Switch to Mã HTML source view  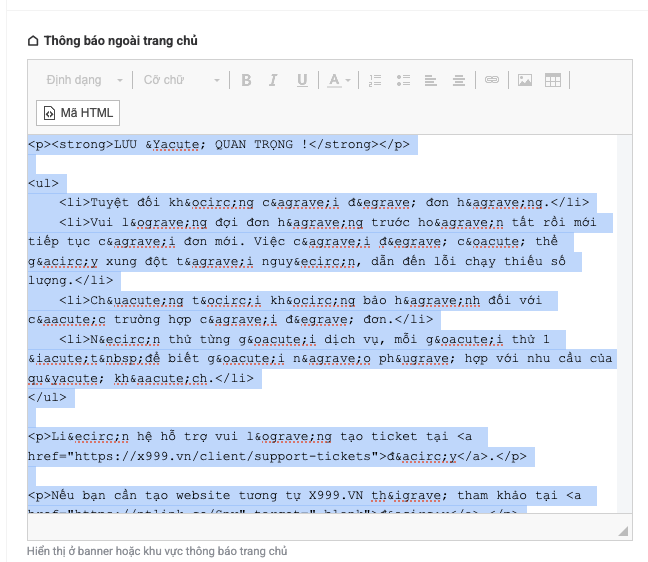click(79, 112)
